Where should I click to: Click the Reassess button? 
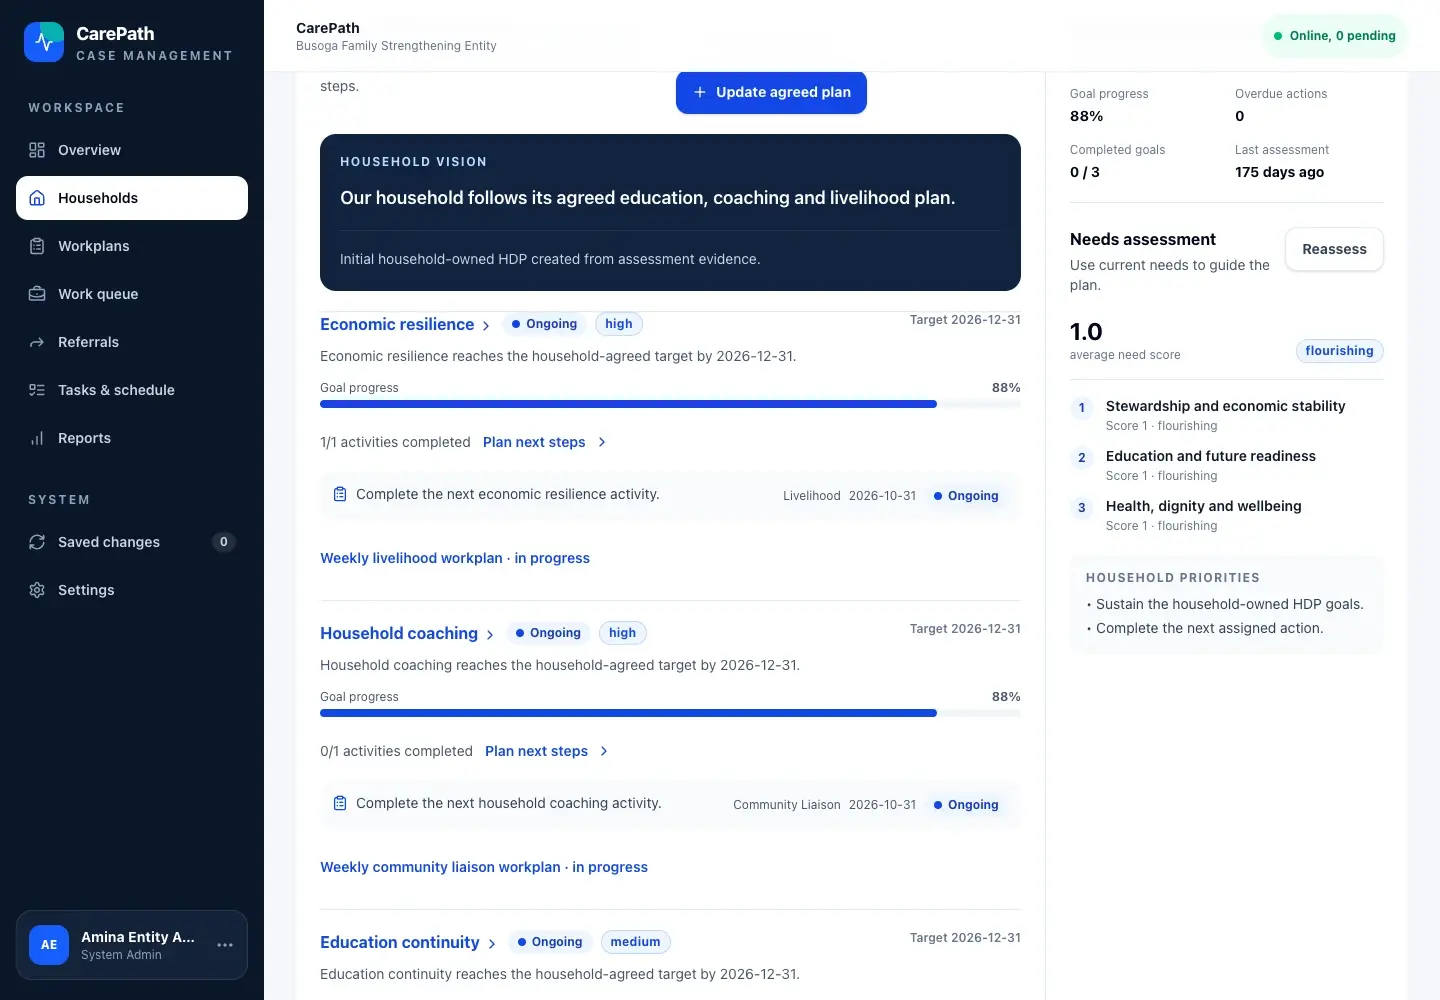click(x=1334, y=249)
